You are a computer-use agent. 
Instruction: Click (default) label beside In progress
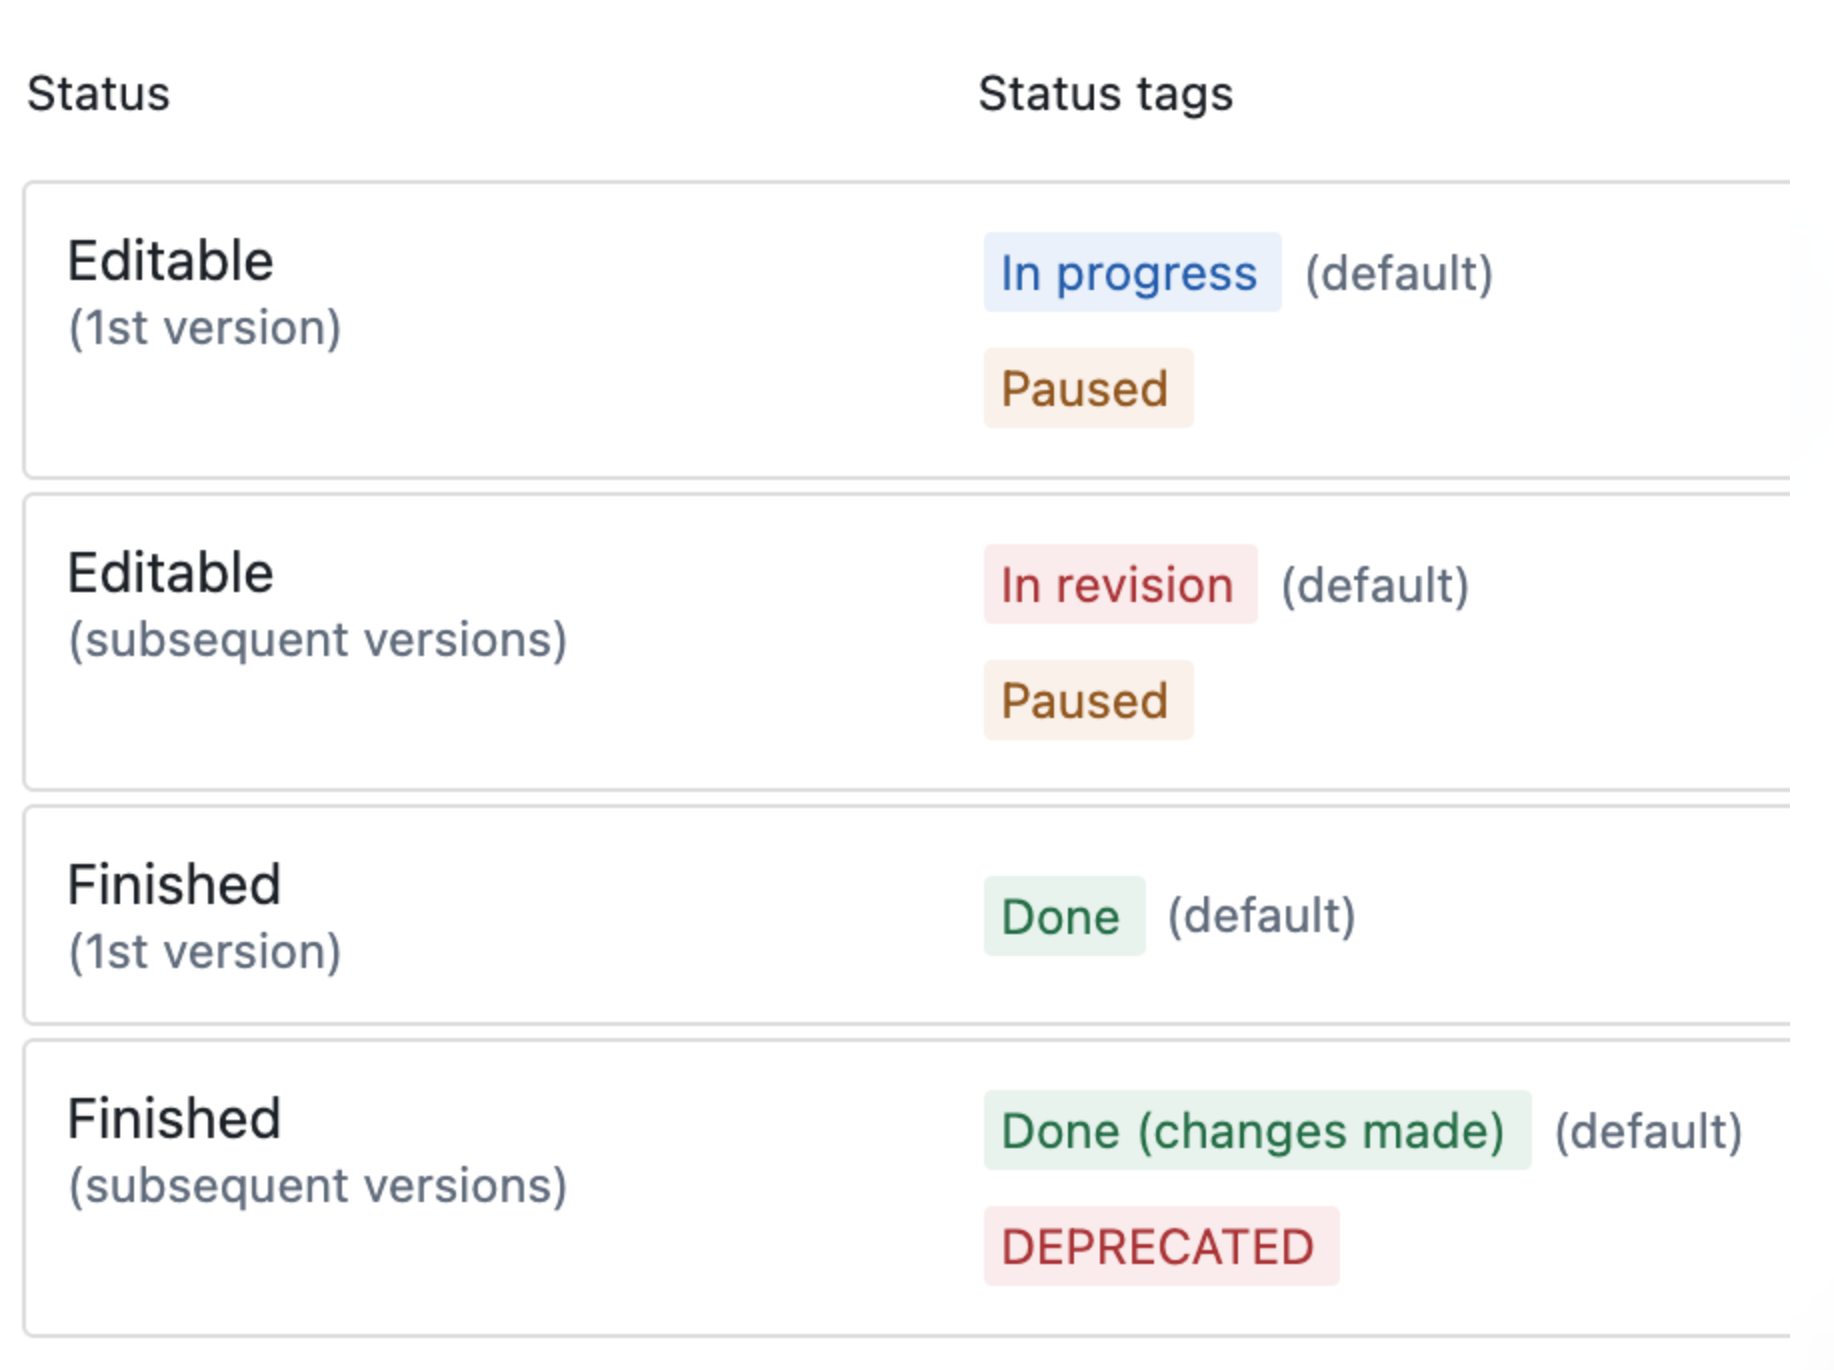1399,273
